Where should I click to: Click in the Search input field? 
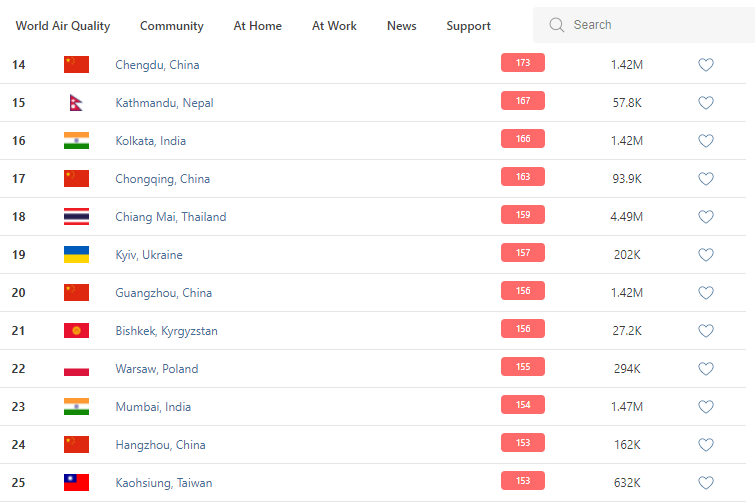coord(650,25)
